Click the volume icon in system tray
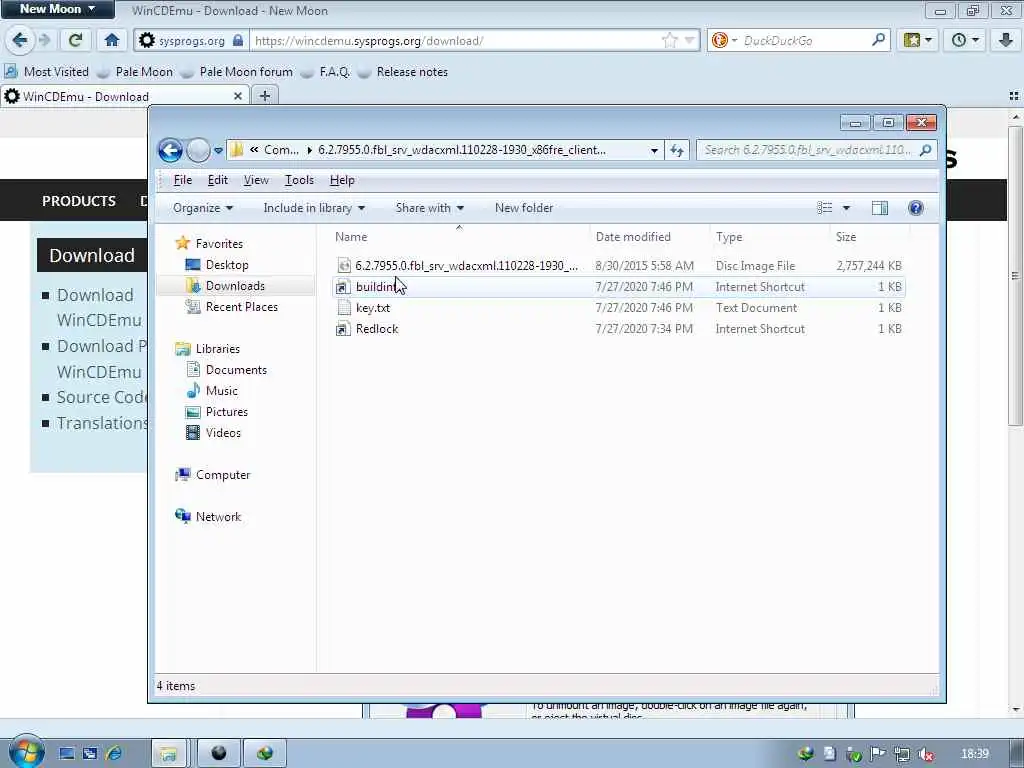 [x=926, y=754]
